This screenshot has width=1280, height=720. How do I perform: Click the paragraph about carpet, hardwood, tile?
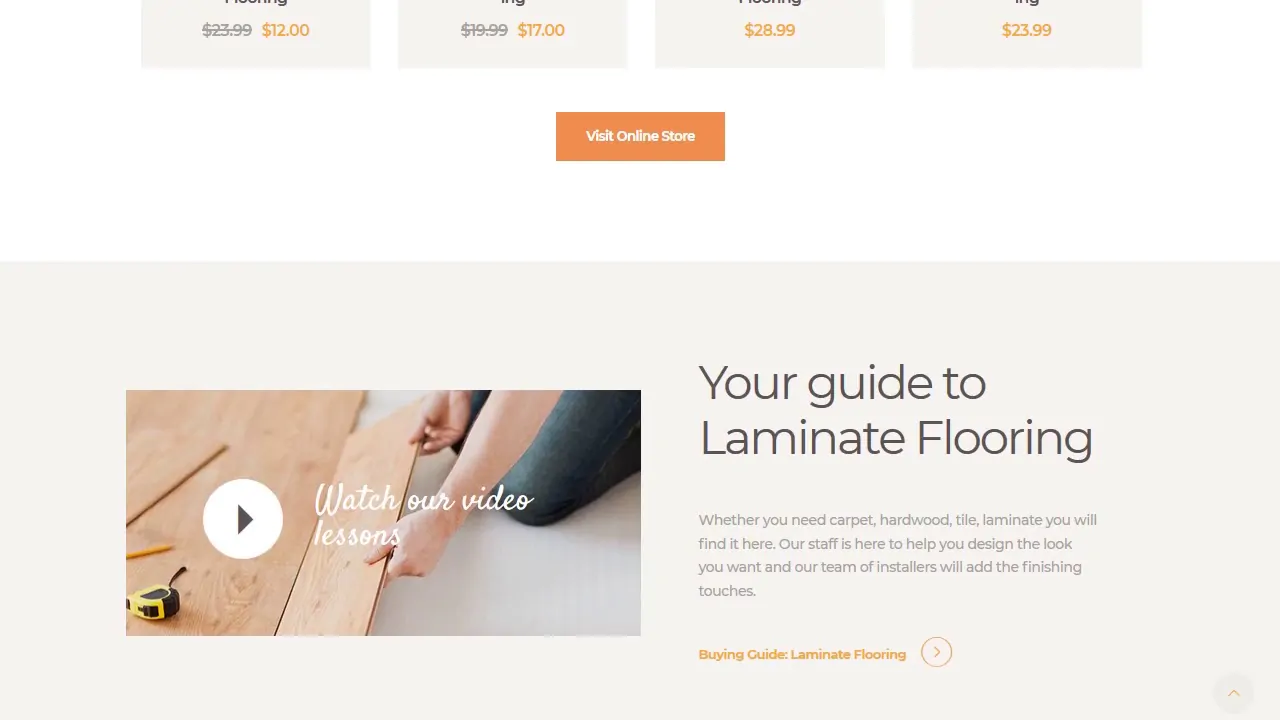(898, 555)
